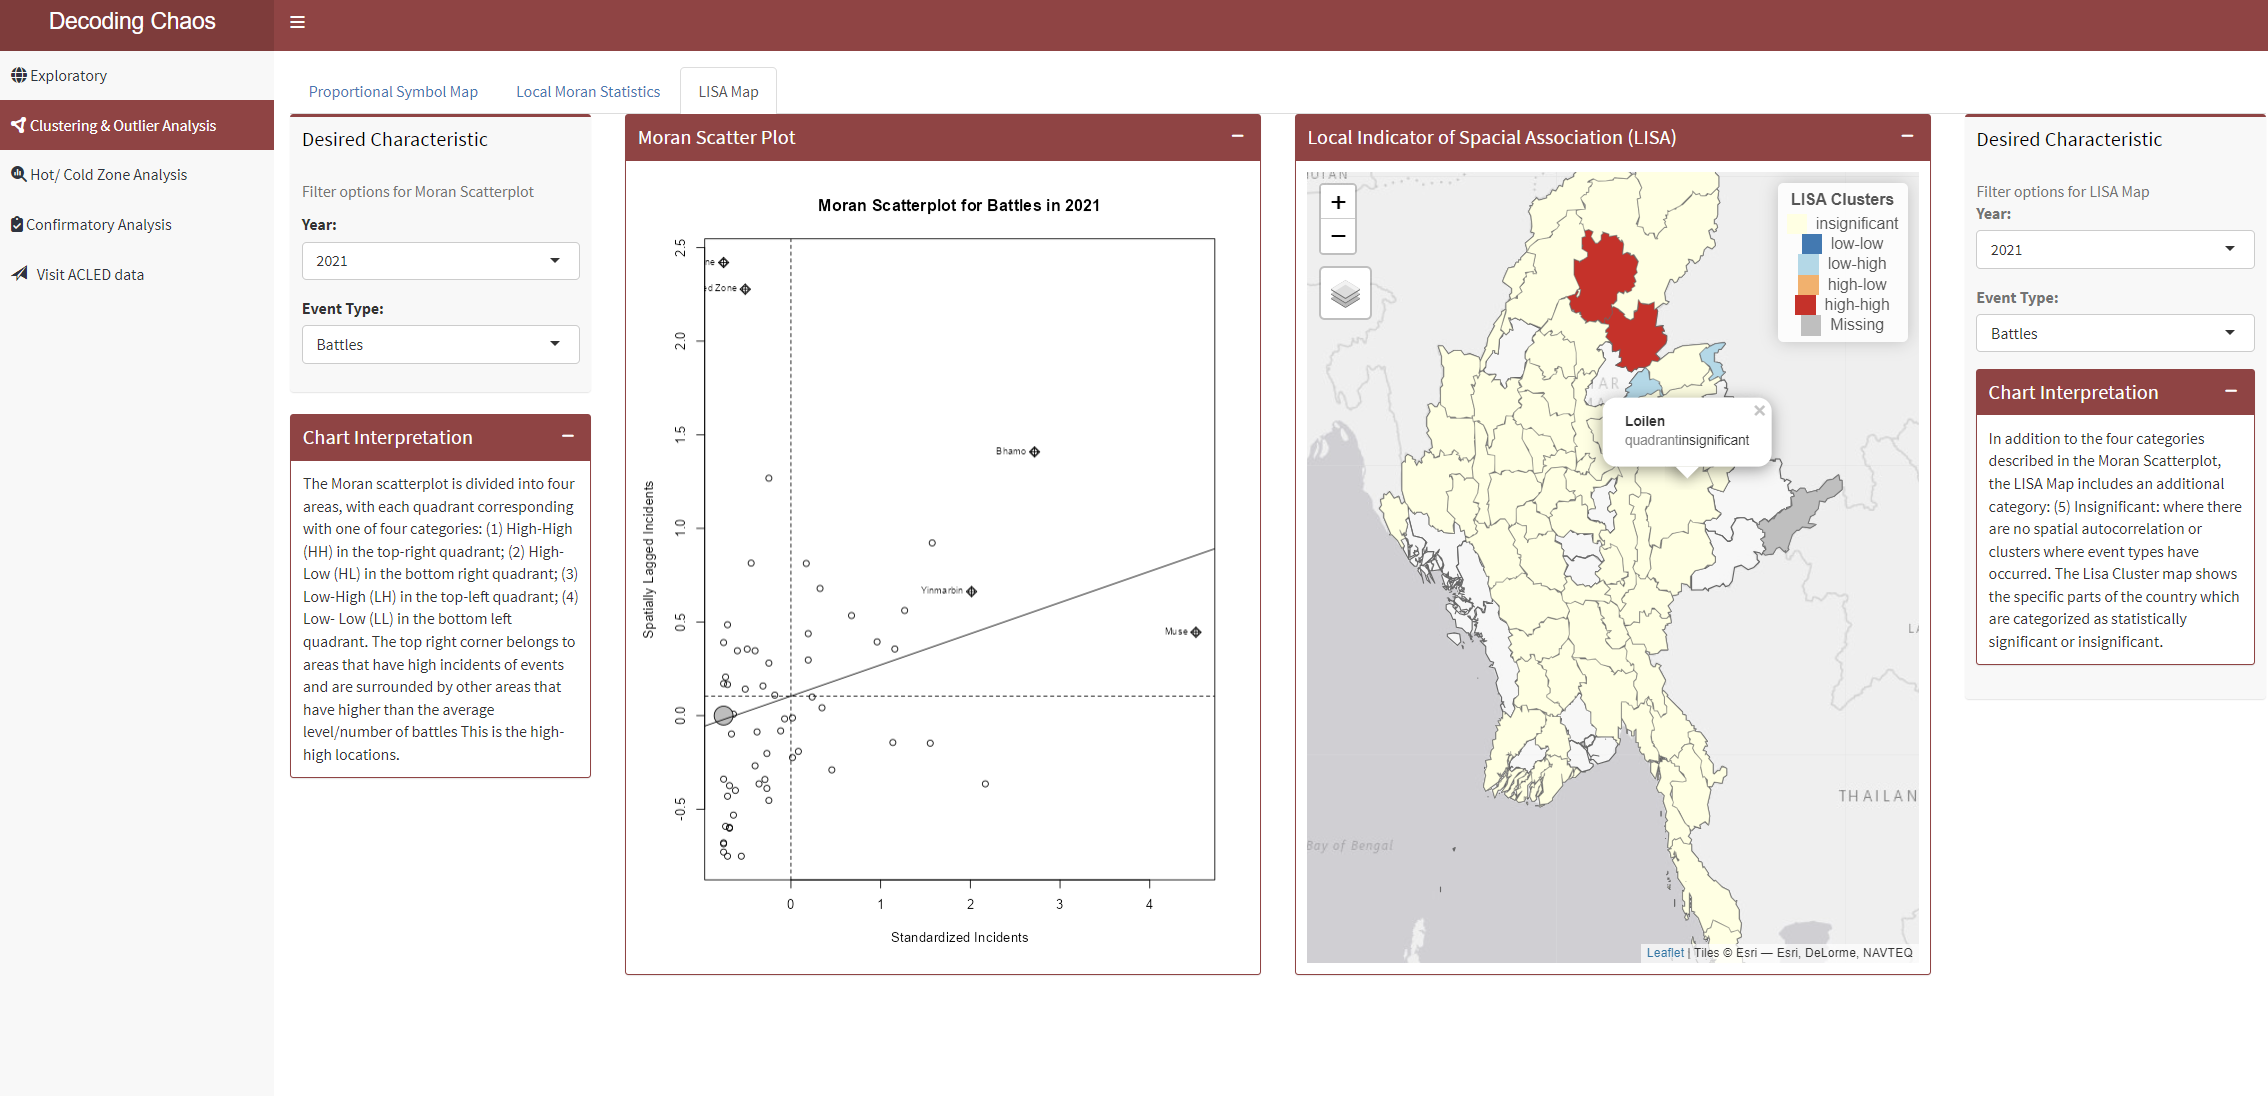2268x1096 pixels.
Task: Toggle the sidebar hamburger menu
Action: click(x=297, y=22)
